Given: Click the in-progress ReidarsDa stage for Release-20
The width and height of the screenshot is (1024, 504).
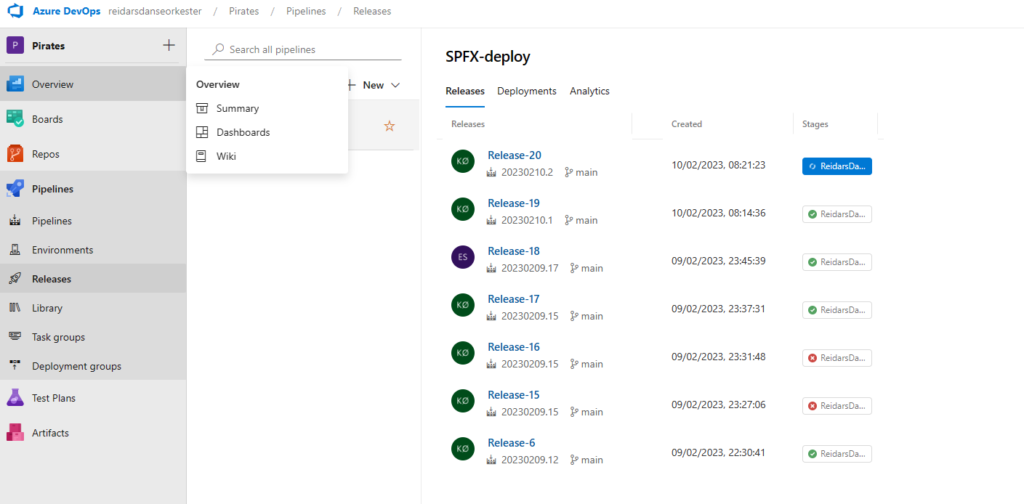Looking at the screenshot, I should tap(837, 166).
